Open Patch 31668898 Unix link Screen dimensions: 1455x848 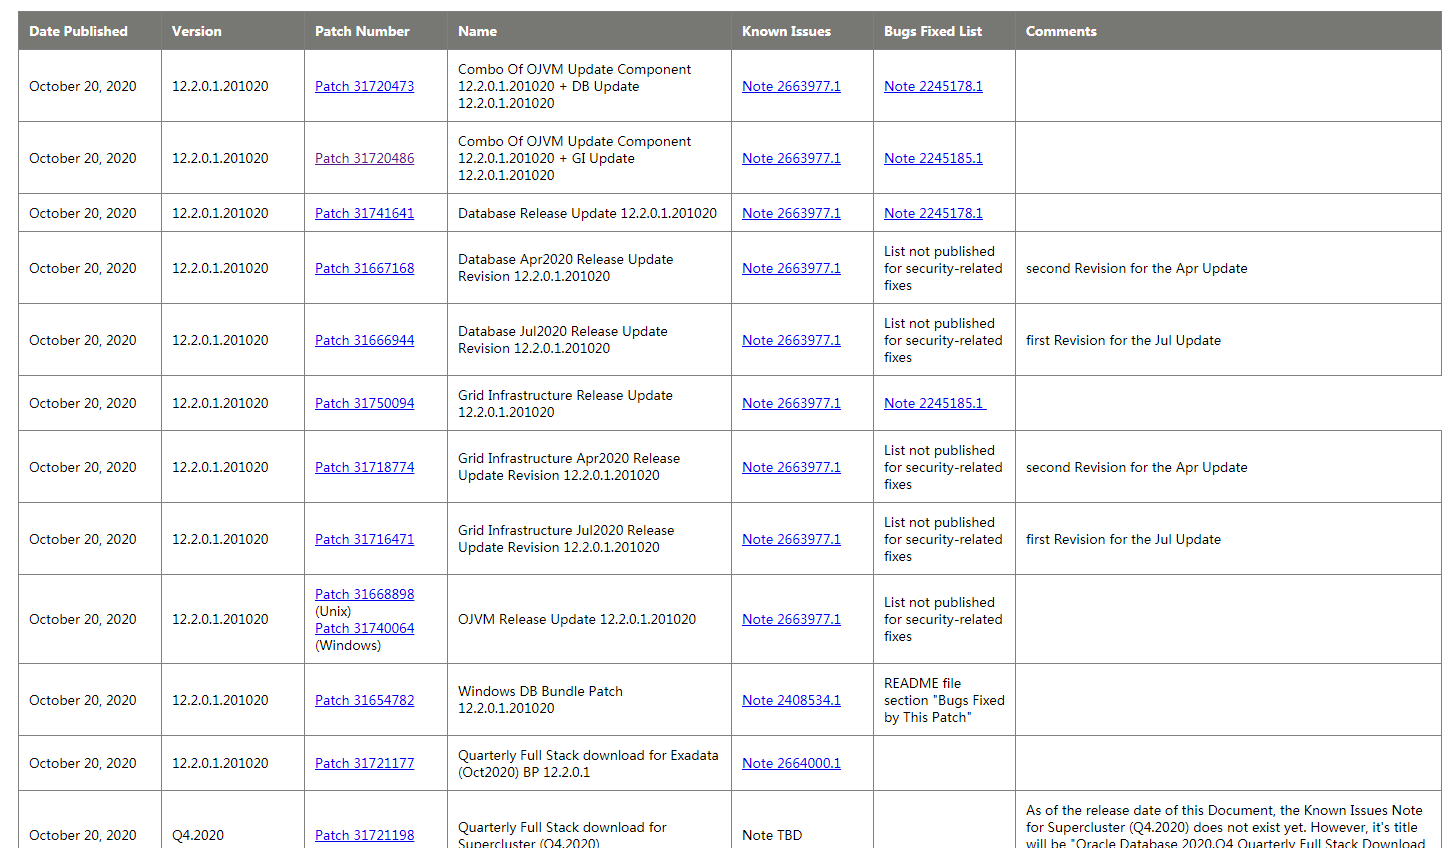pos(364,594)
